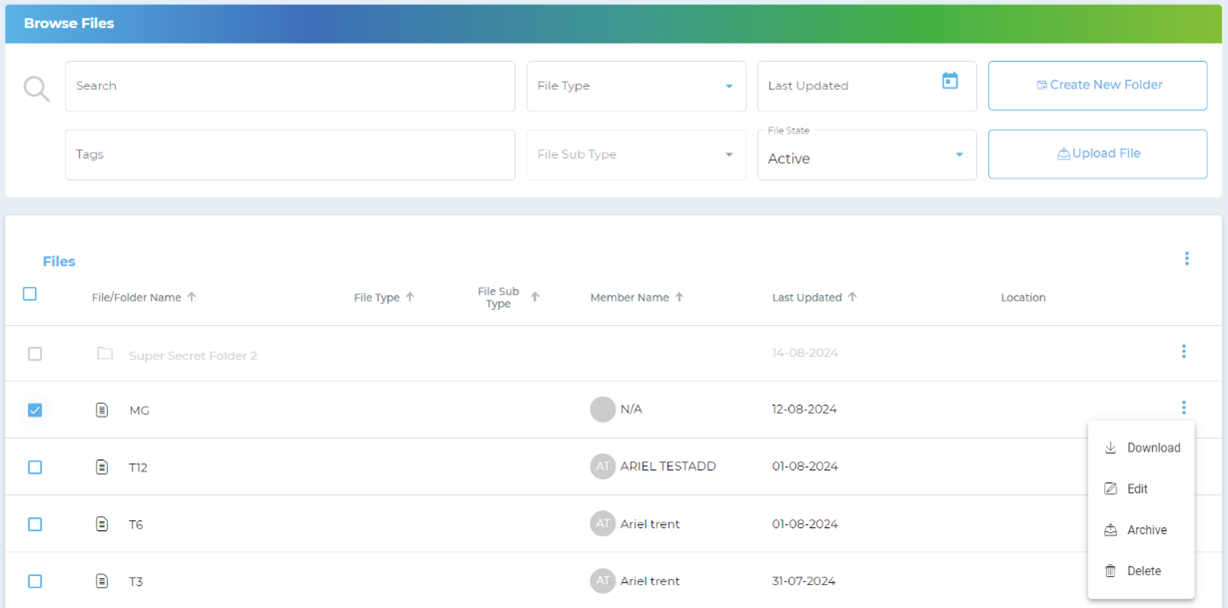Click into the Tags input field

[290, 155]
